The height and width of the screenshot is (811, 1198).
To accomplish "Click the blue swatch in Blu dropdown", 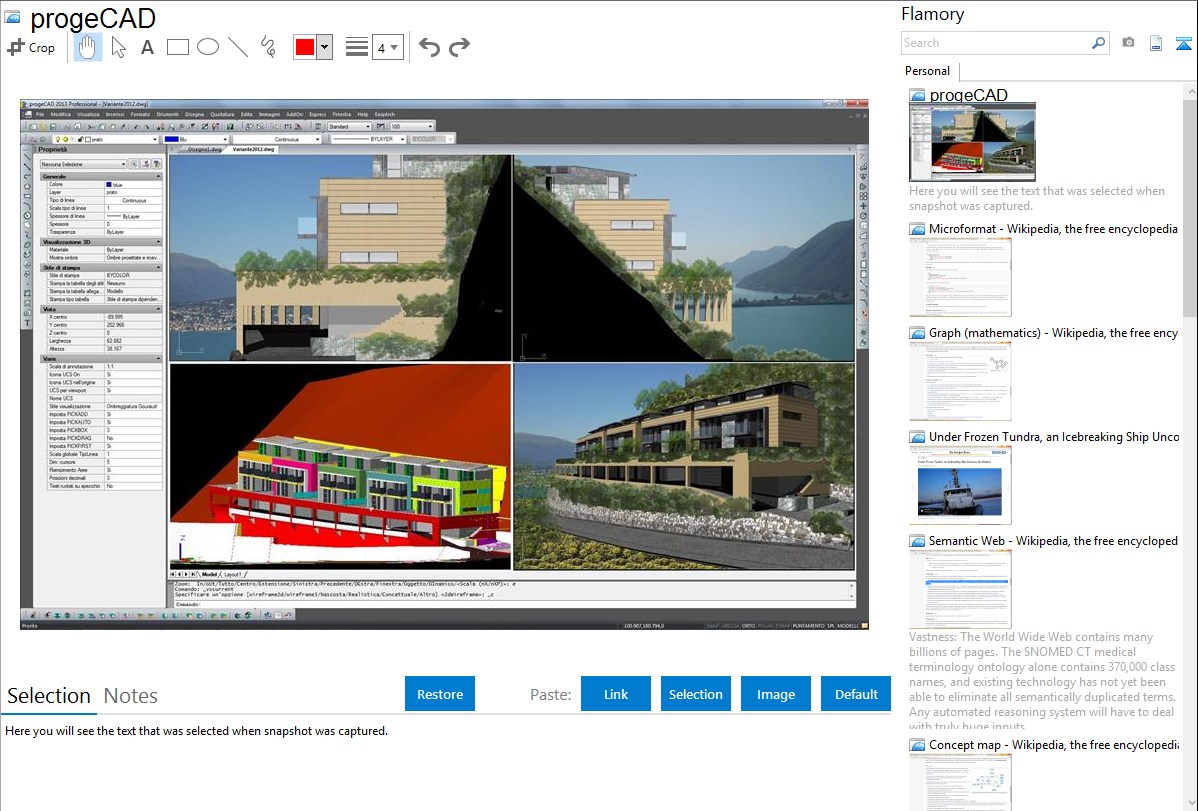I will pos(171,139).
